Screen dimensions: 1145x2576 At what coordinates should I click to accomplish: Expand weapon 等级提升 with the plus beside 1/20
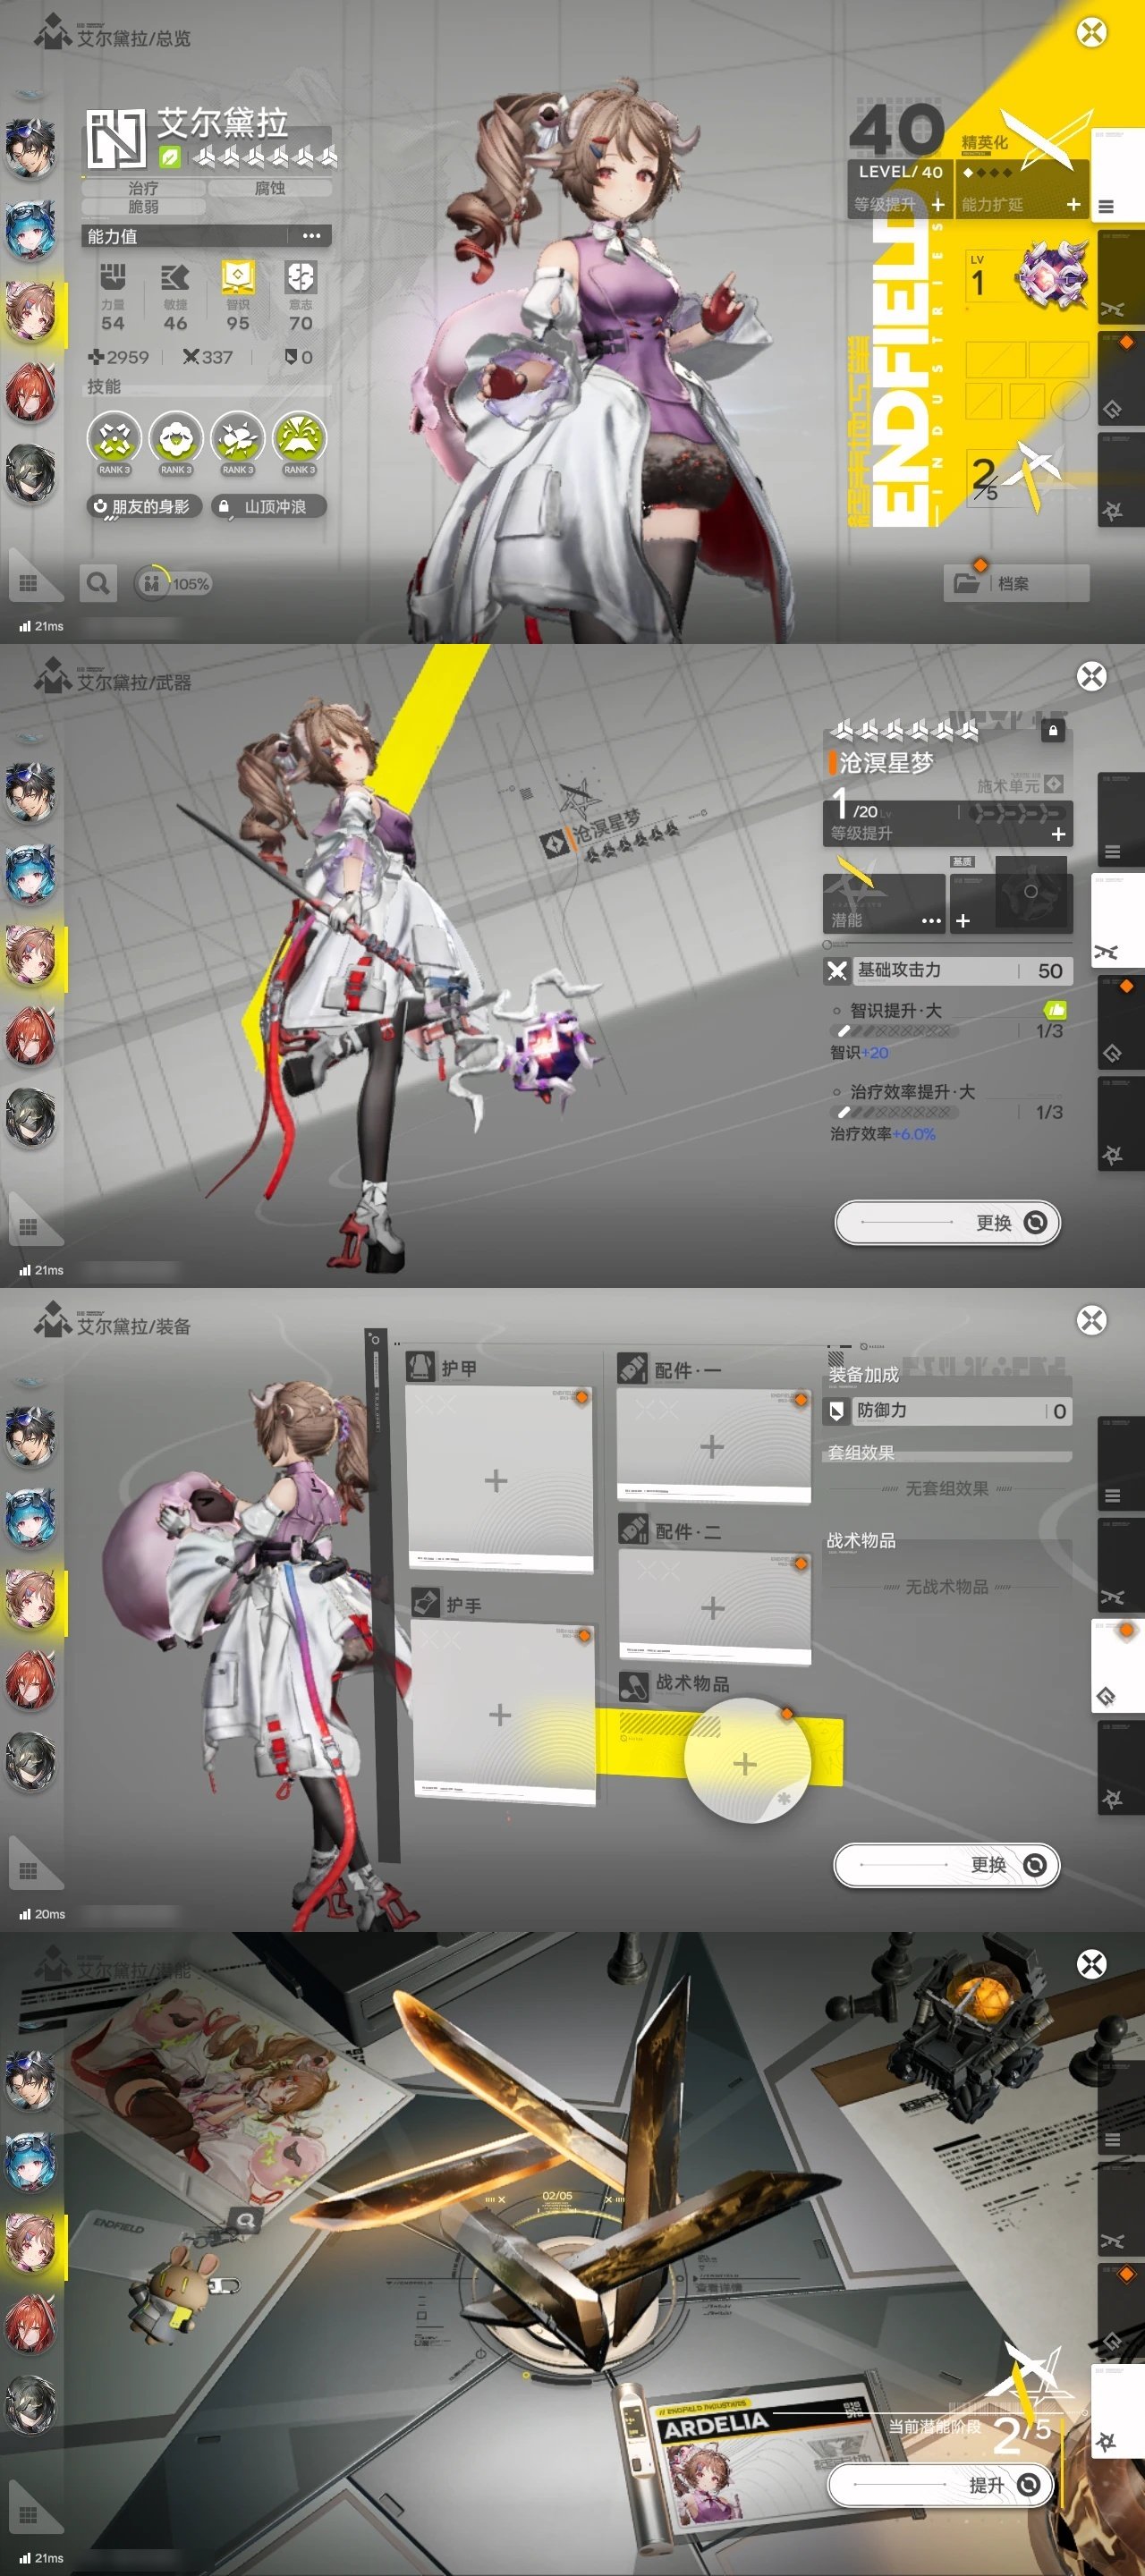[x=1058, y=833]
